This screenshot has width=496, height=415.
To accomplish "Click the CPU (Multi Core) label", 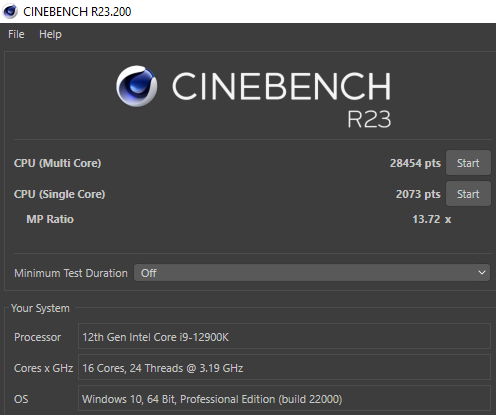I will (x=57, y=163).
